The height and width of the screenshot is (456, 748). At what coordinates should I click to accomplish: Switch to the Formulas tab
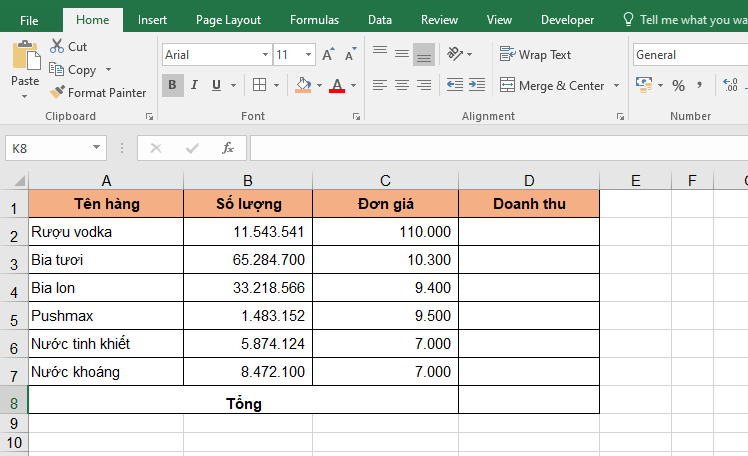pyautogui.click(x=314, y=20)
